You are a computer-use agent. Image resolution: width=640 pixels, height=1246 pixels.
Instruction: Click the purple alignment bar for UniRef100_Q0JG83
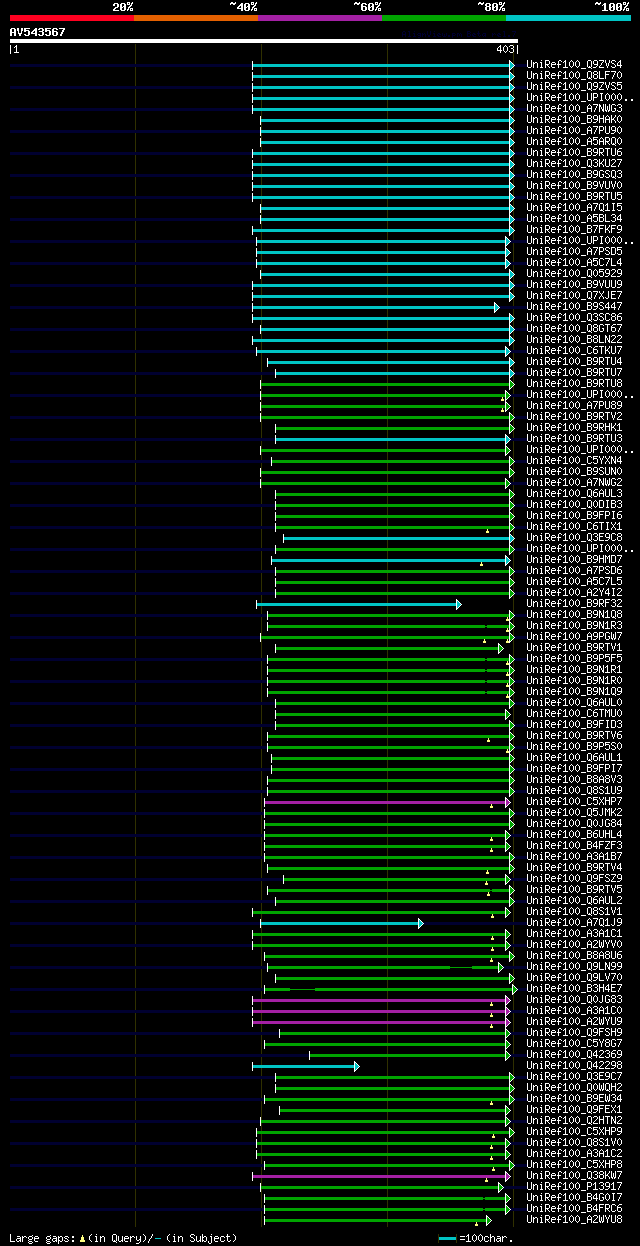[381, 1000]
